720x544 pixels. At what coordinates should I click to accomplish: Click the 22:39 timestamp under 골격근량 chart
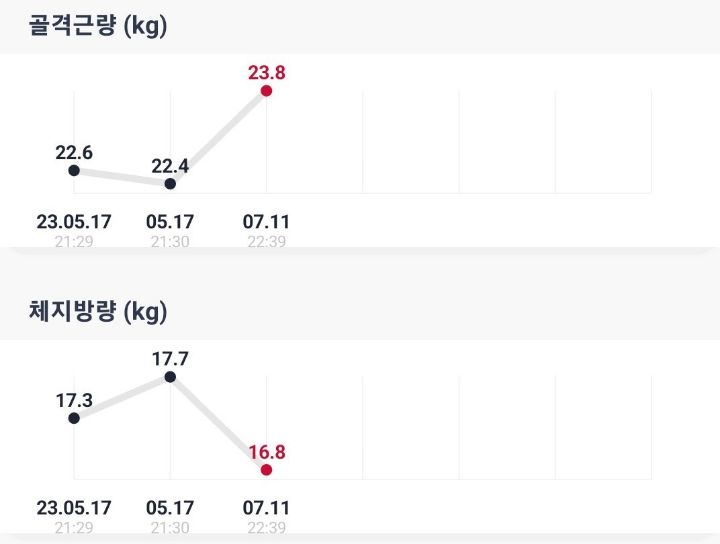[266, 242]
